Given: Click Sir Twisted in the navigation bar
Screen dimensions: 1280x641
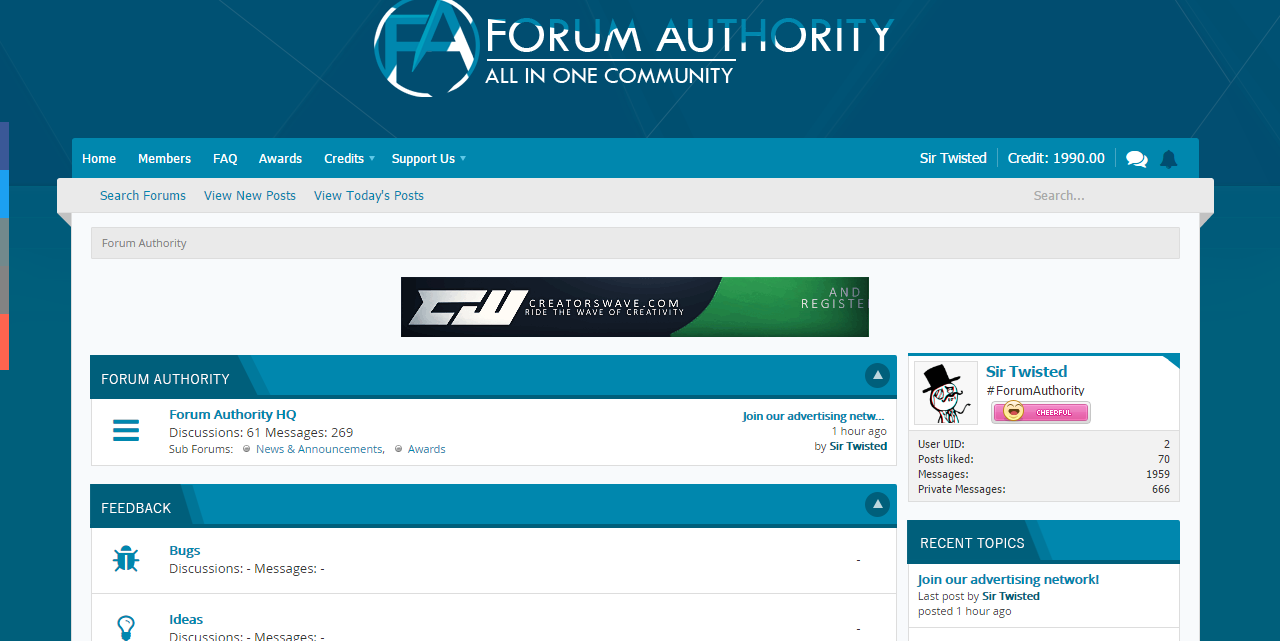Looking at the screenshot, I should (x=953, y=158).
